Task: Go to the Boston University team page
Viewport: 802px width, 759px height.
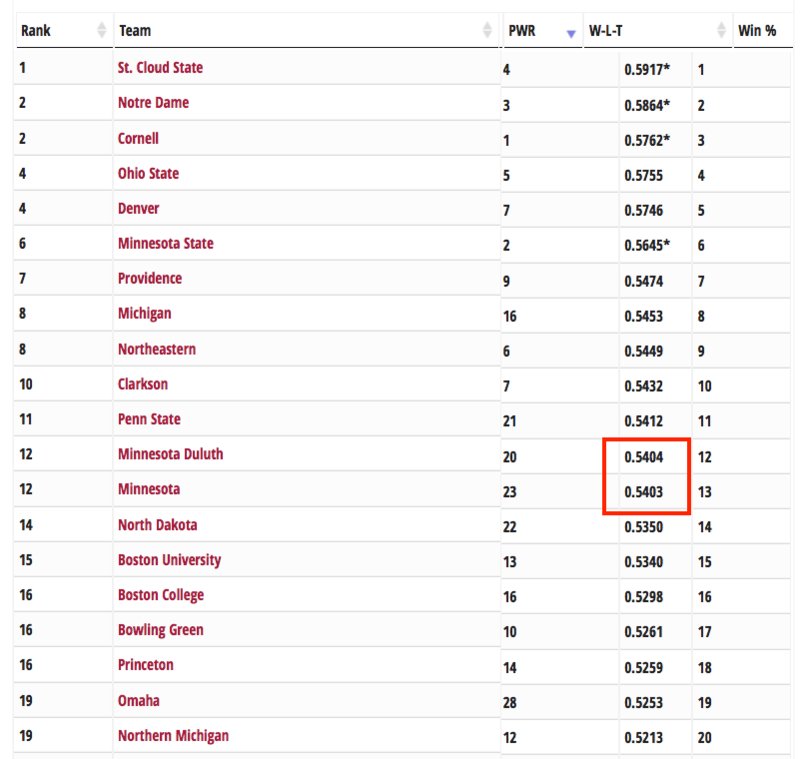Action: pyautogui.click(x=169, y=560)
